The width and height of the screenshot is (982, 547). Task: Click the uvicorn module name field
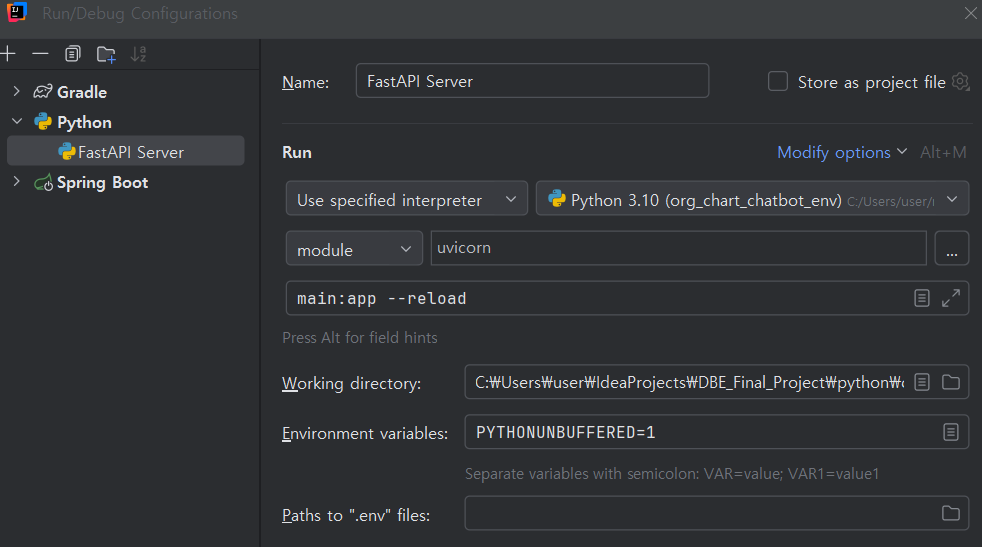678,248
